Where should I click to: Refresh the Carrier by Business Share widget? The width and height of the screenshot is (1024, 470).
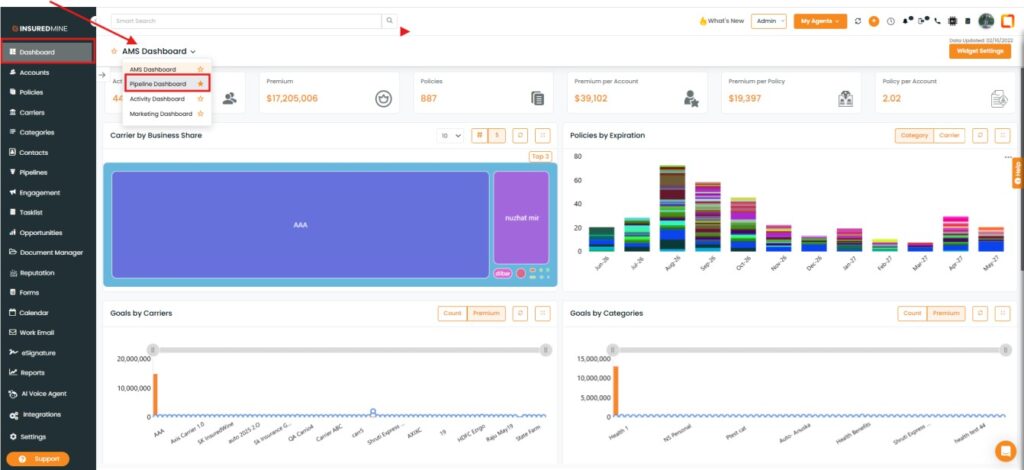click(x=520, y=135)
